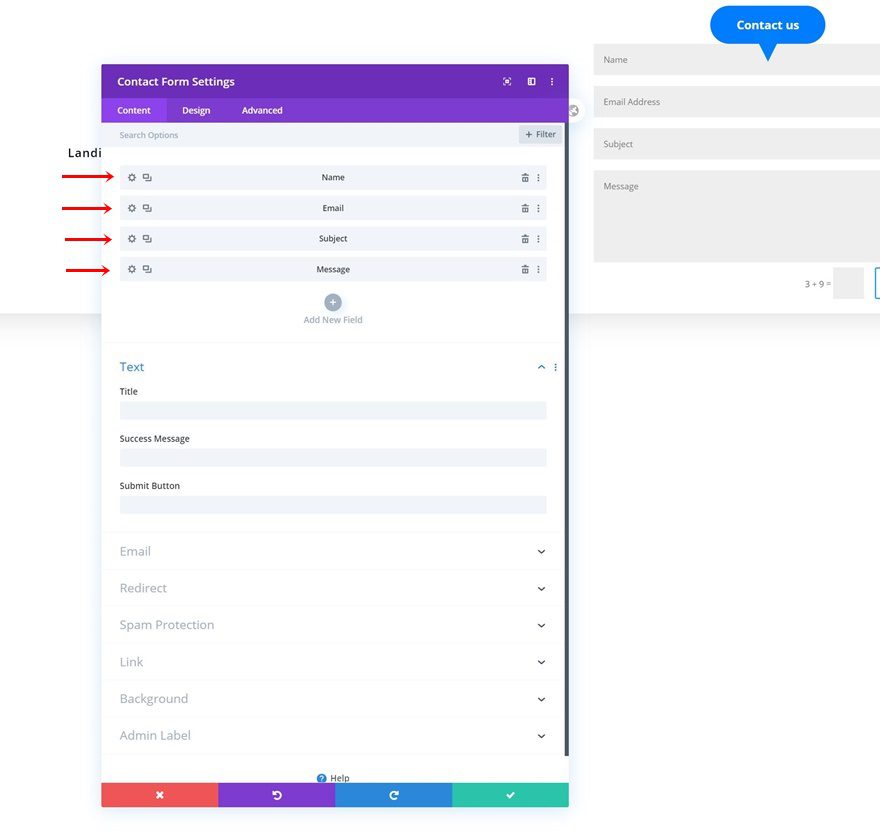
Task: Click the Add New Field plus icon
Action: [x=332, y=301]
